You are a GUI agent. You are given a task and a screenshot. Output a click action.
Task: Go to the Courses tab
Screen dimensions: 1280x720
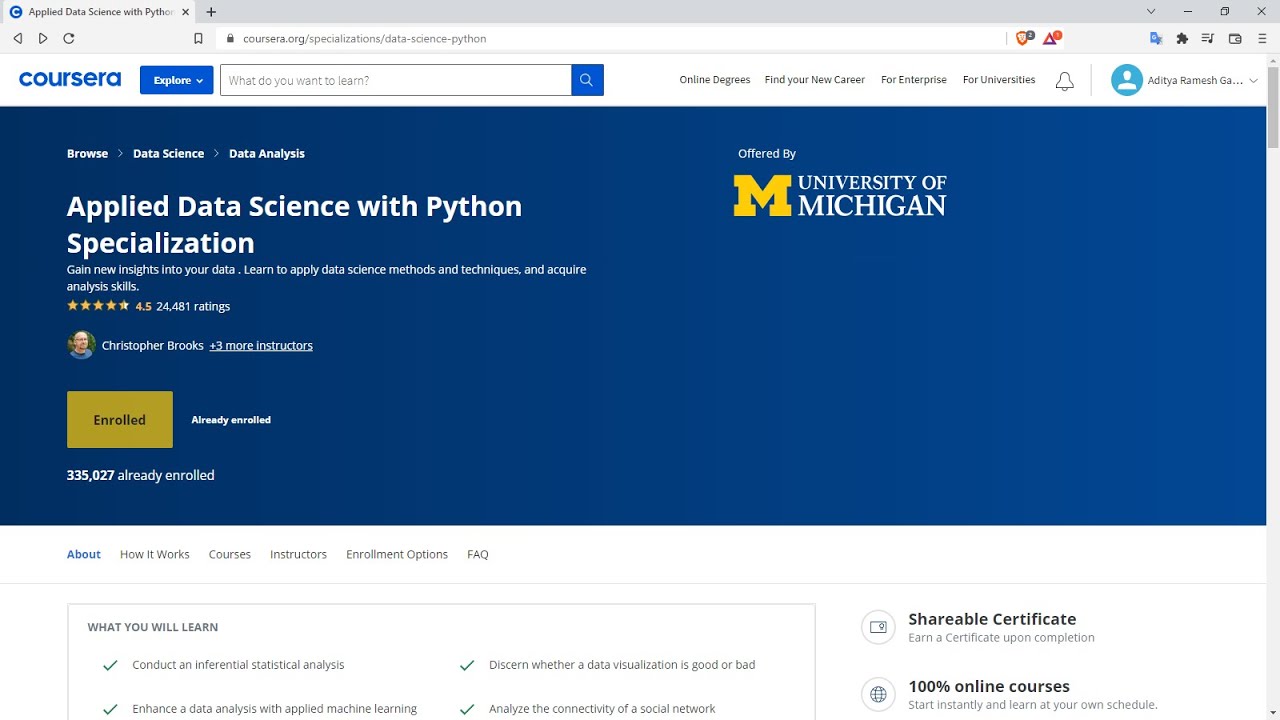pos(230,554)
